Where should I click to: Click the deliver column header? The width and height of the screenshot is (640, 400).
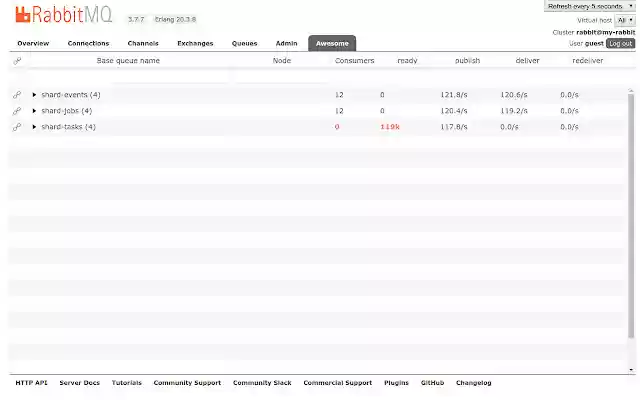(527, 61)
